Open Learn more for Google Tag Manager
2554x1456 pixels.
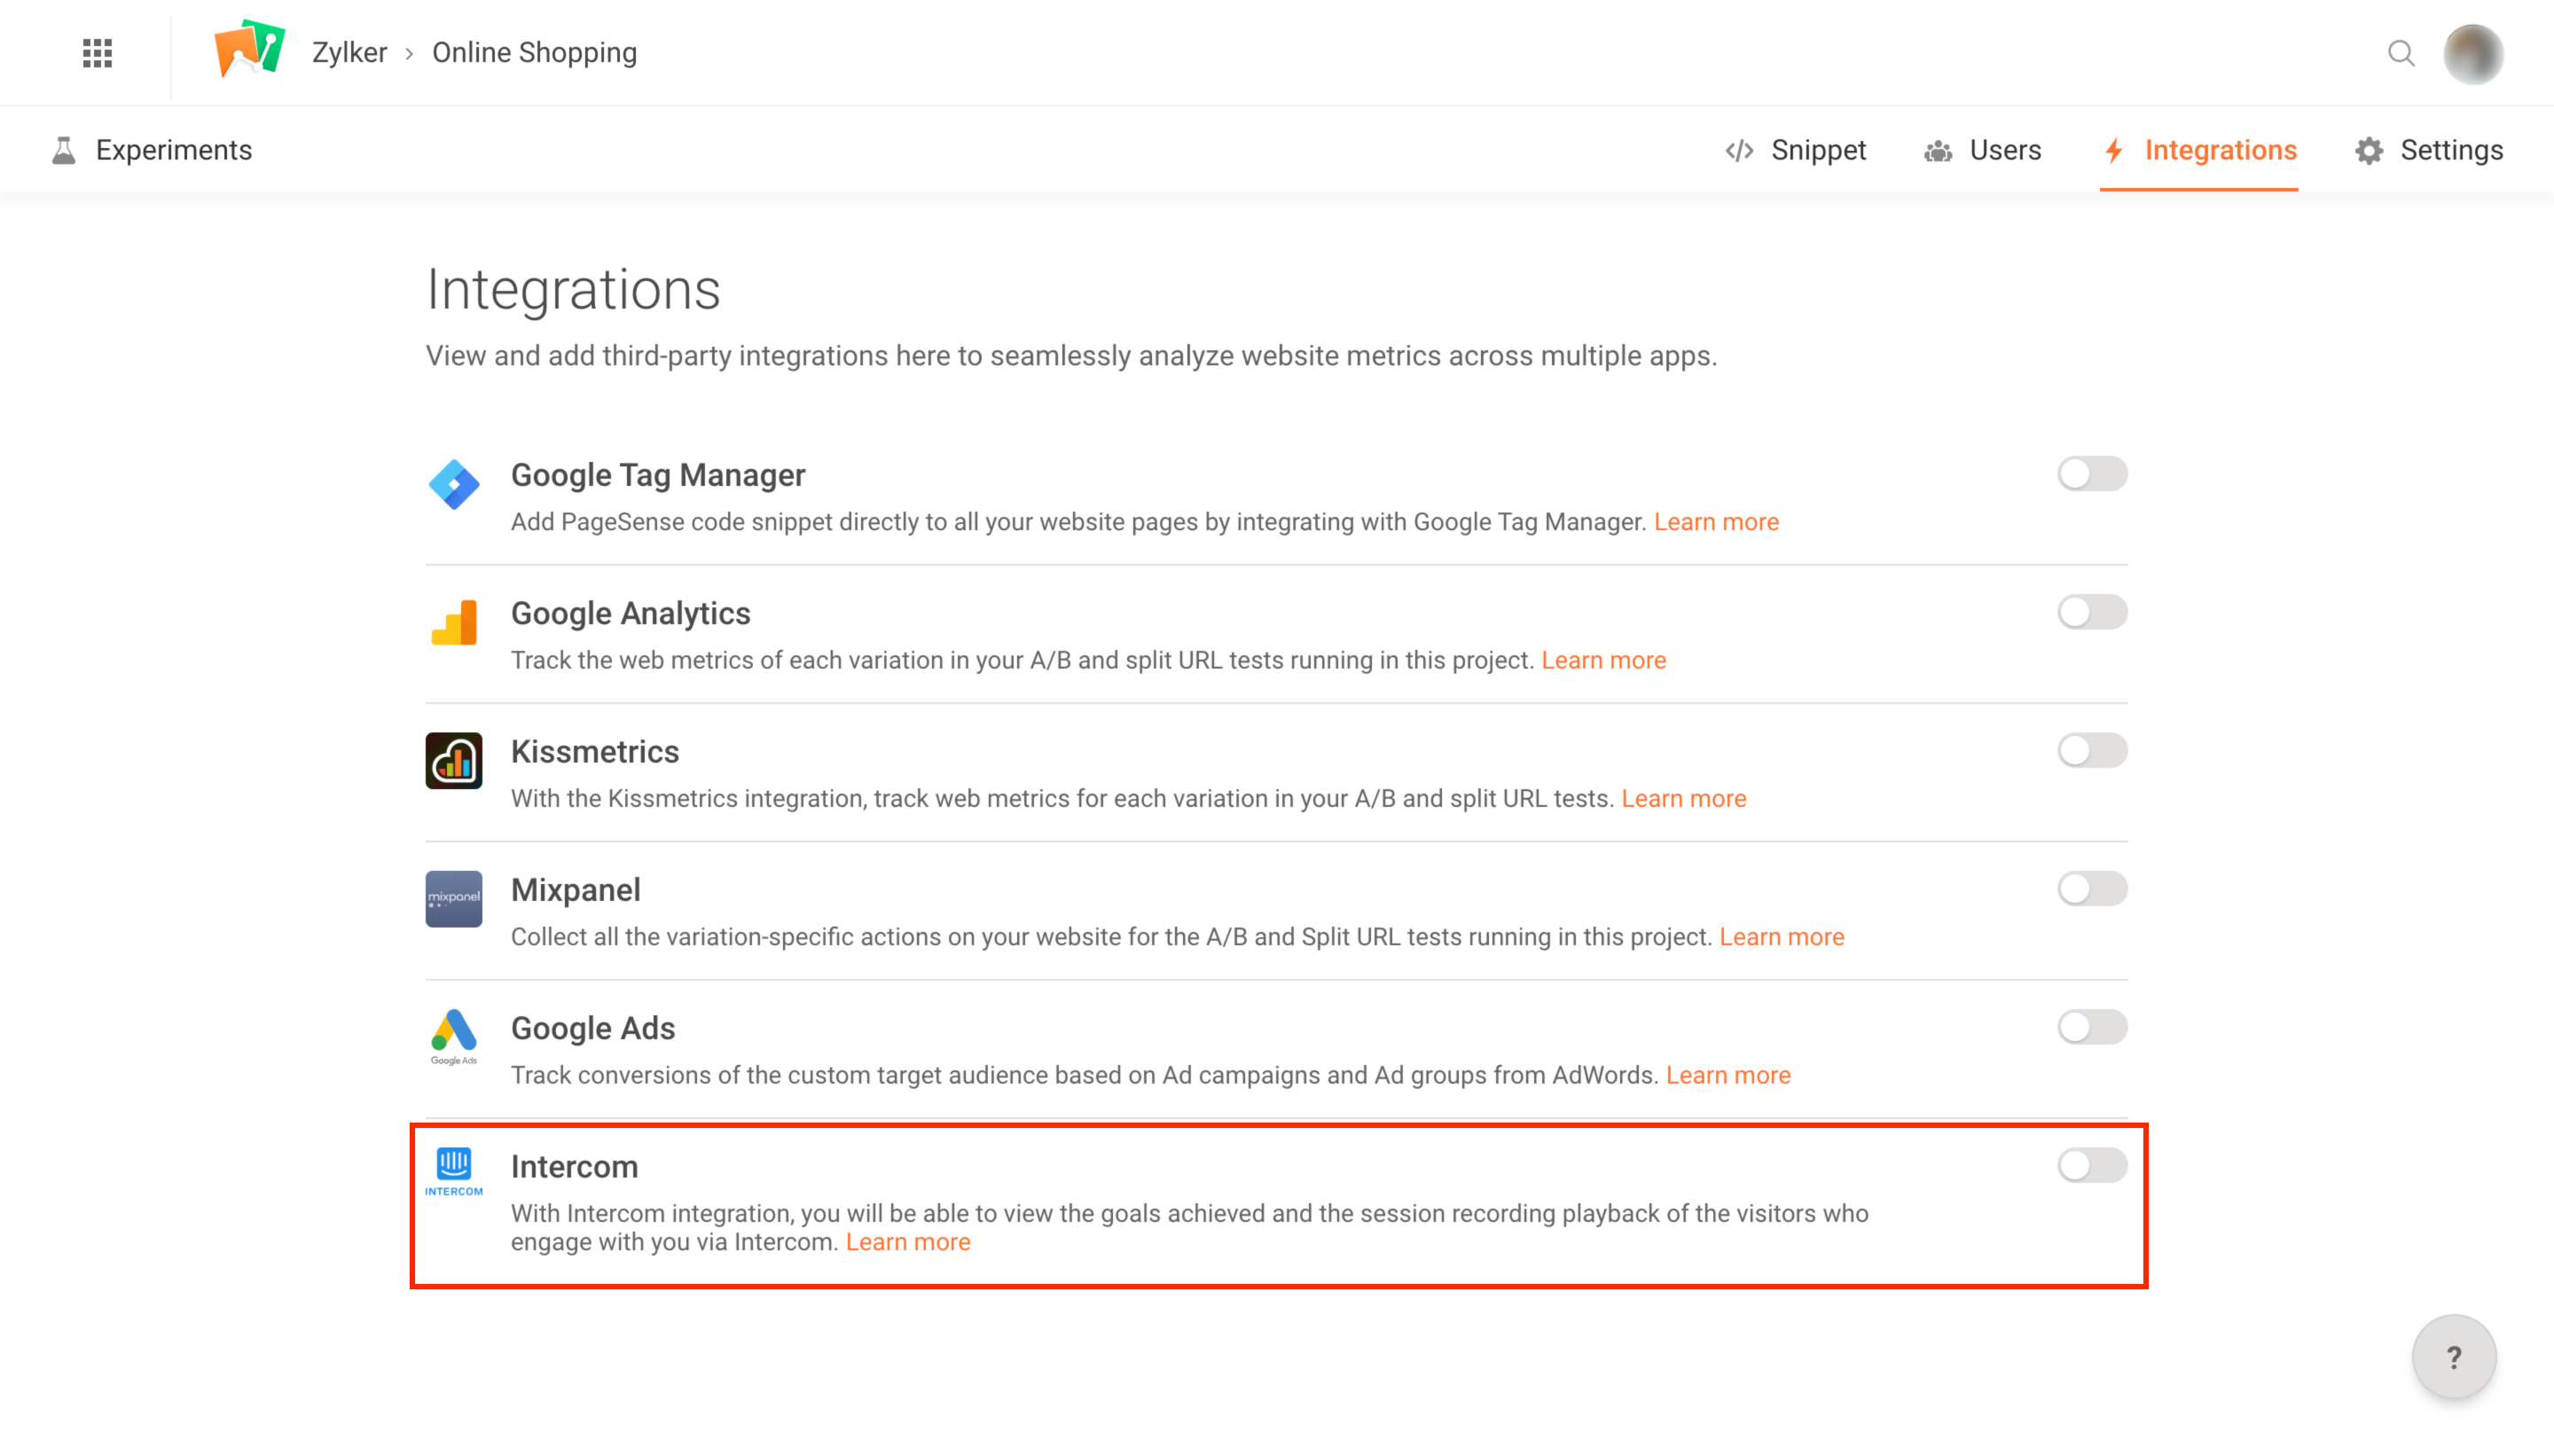1716,522
